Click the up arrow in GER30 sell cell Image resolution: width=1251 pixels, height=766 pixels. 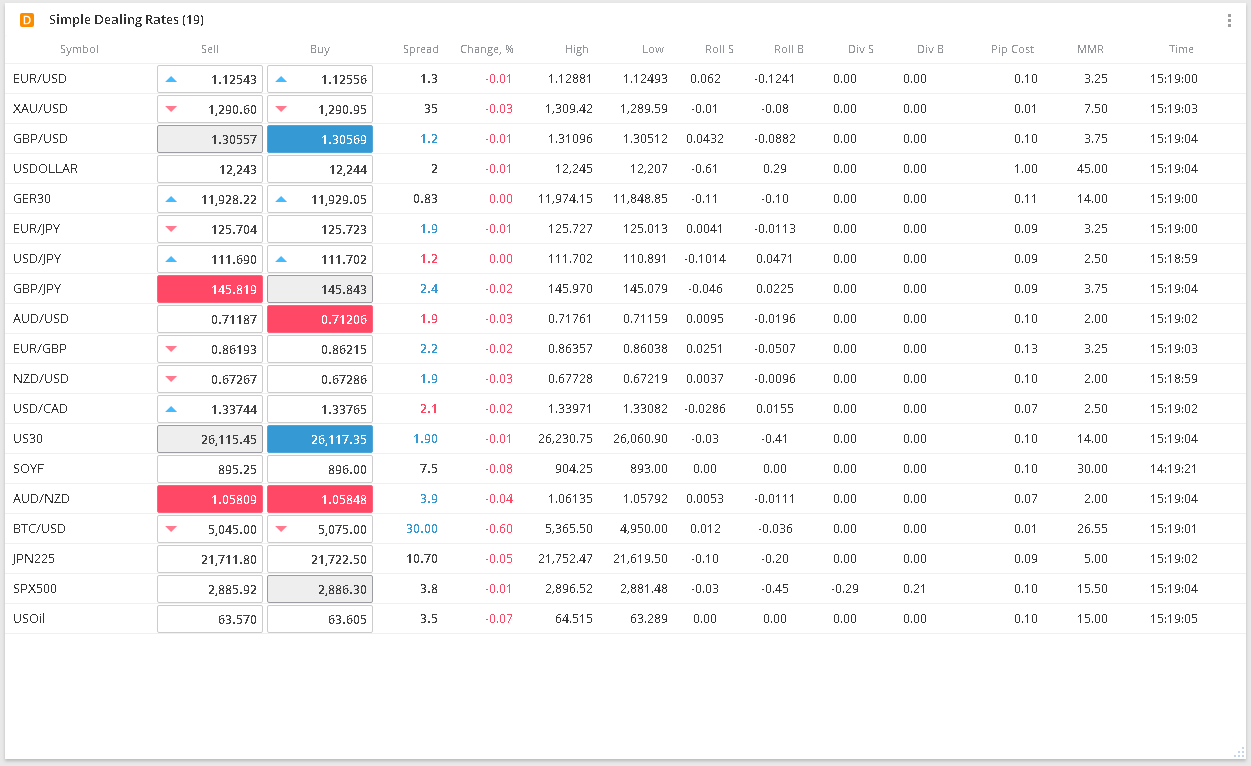click(172, 198)
